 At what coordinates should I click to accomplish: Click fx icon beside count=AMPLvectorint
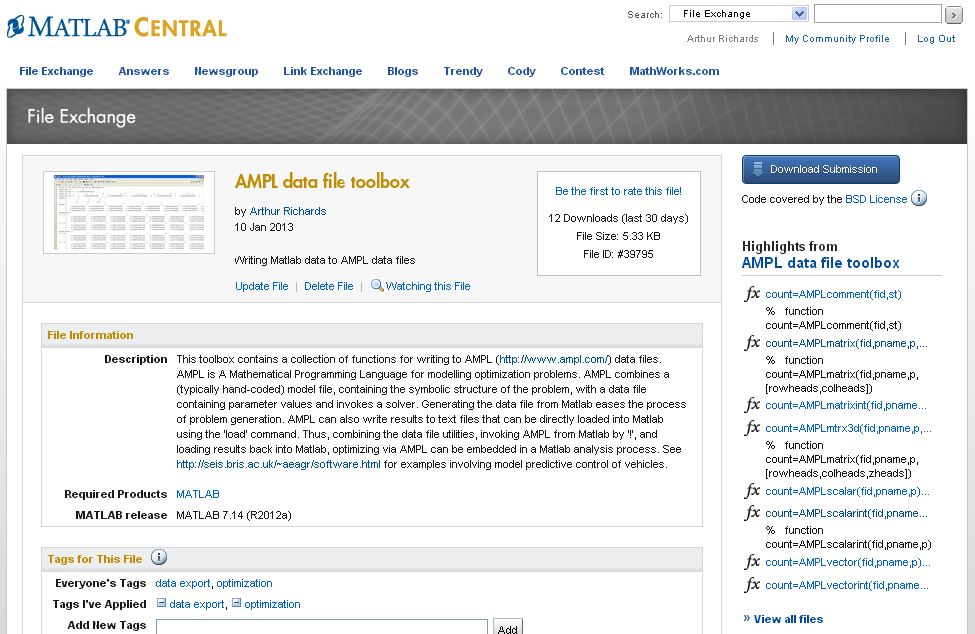[752, 584]
